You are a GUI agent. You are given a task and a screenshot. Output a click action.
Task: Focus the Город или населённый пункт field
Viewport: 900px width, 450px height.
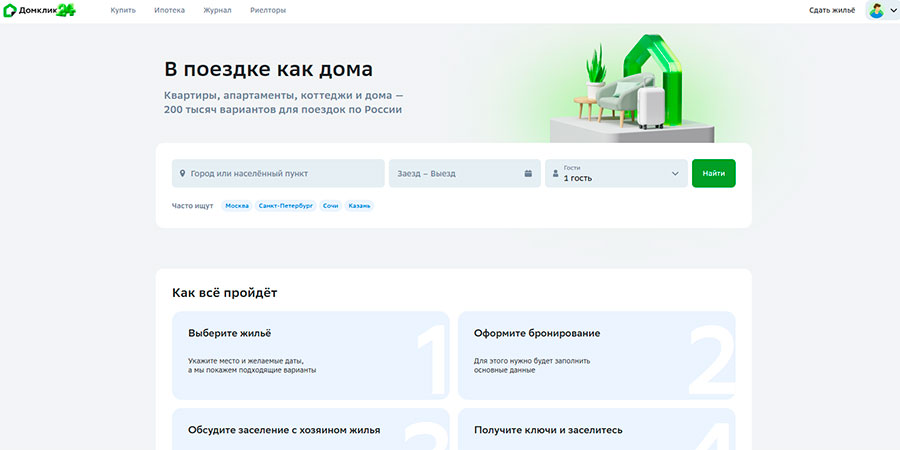[x=278, y=173]
